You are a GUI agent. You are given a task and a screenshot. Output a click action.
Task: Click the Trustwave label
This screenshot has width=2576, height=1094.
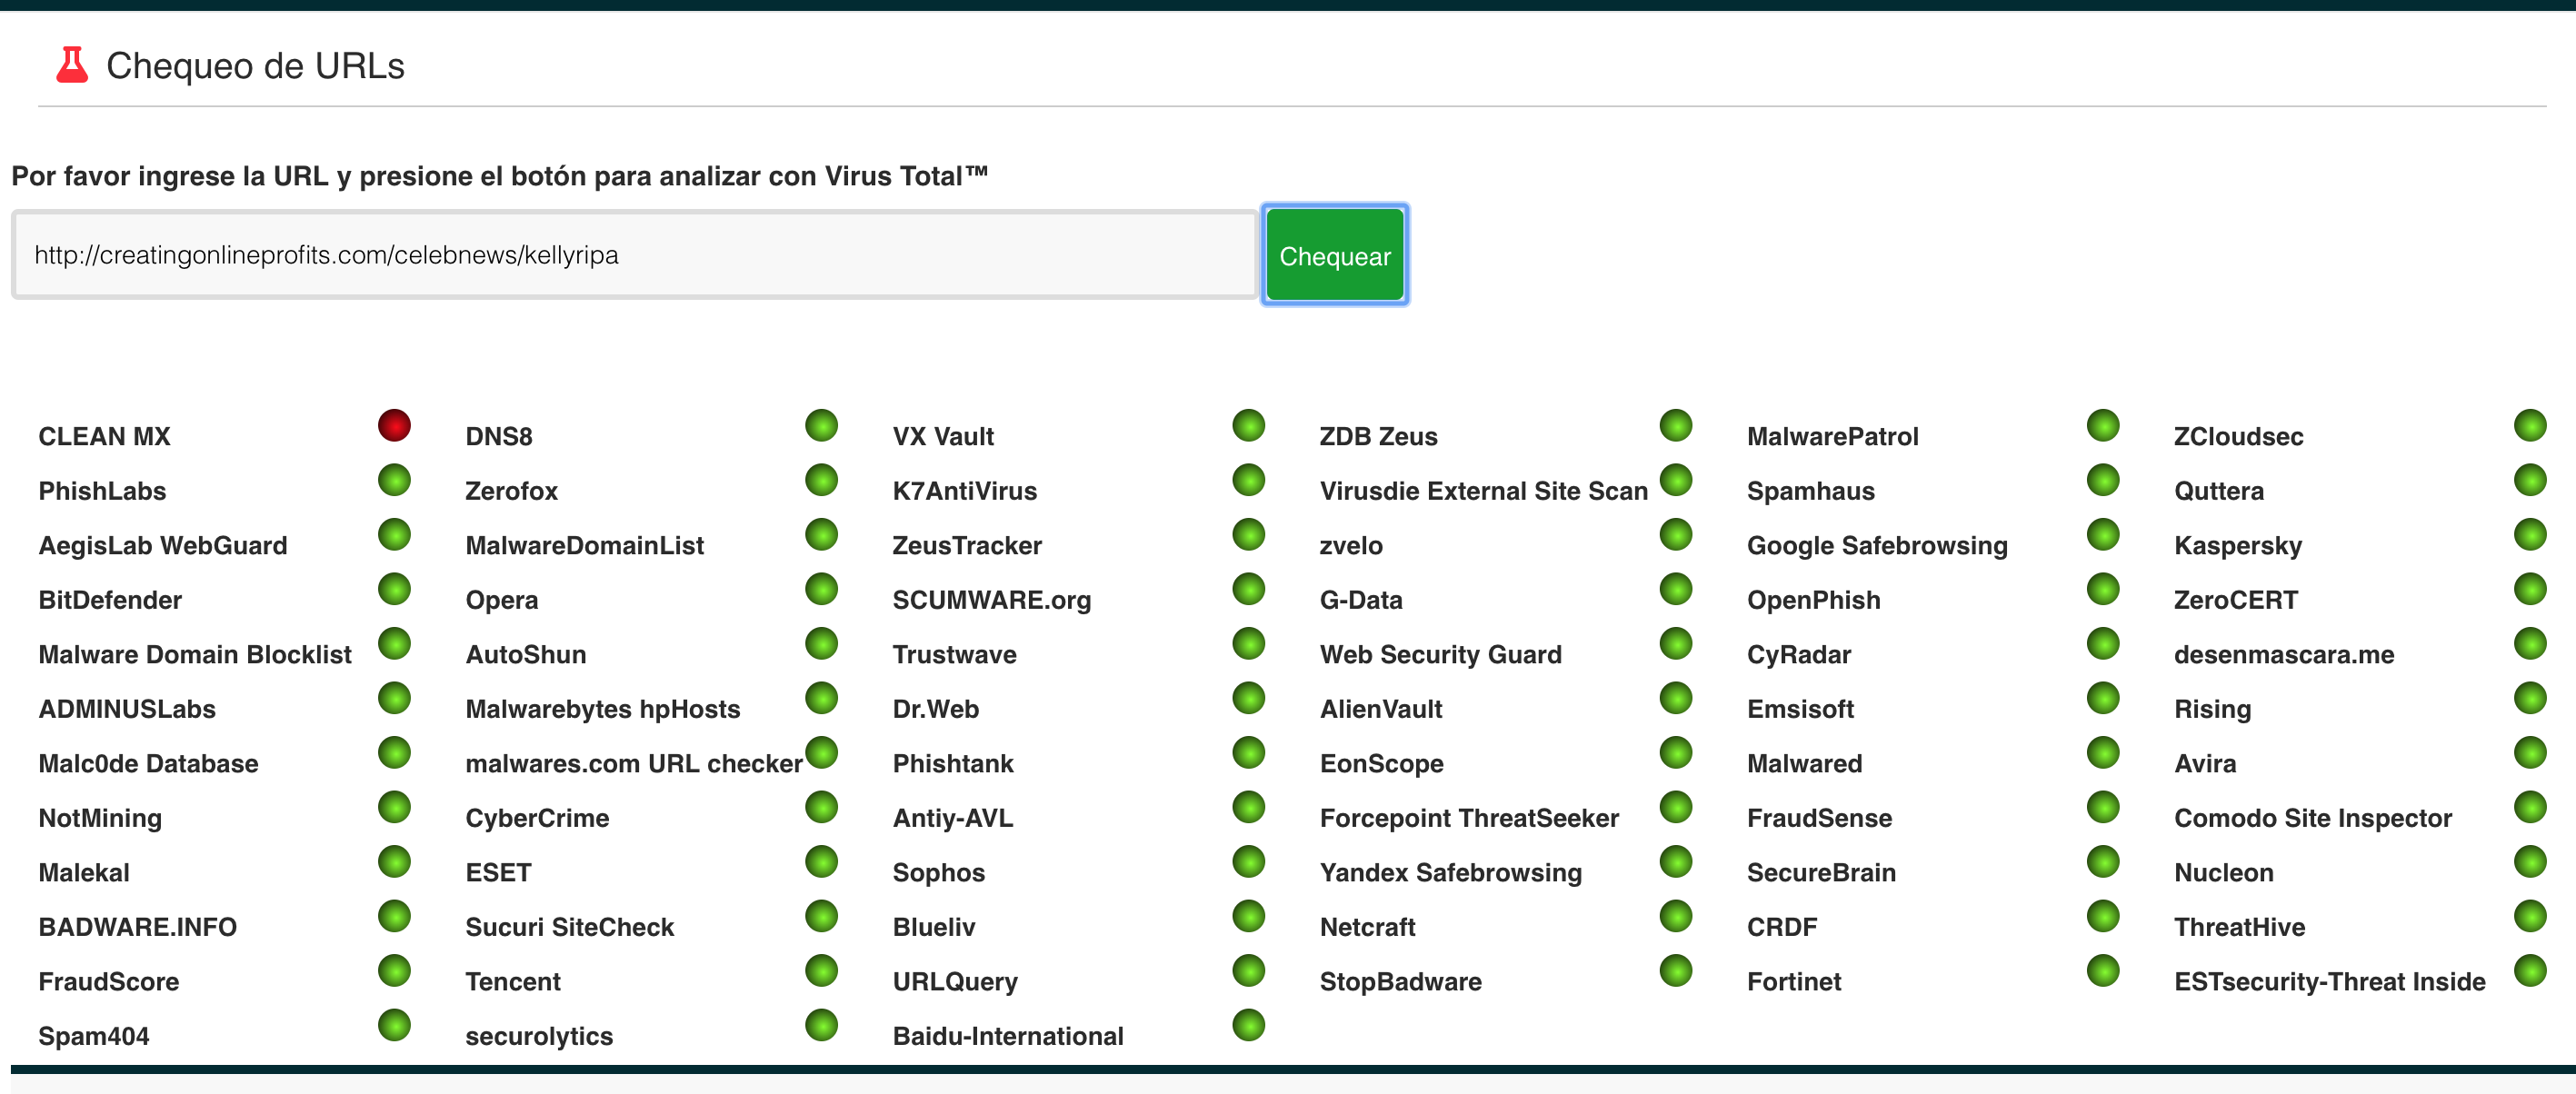954,654
